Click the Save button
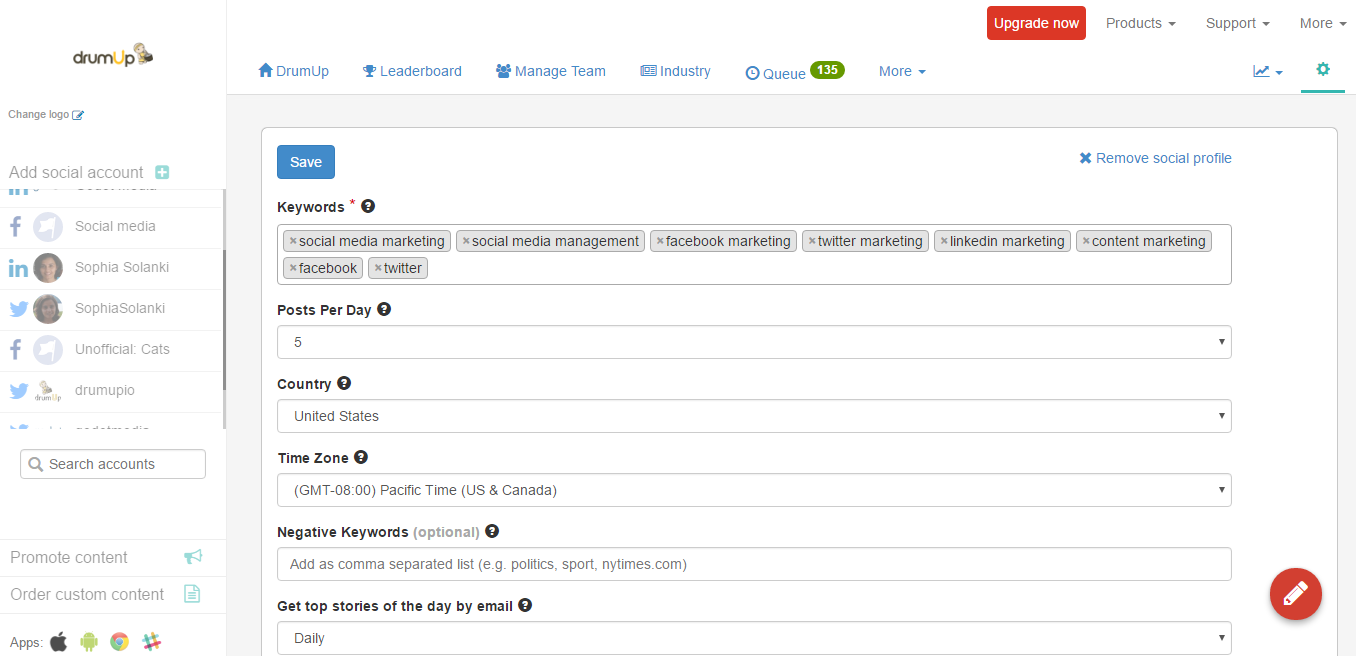The image size is (1356, 656). pos(306,162)
